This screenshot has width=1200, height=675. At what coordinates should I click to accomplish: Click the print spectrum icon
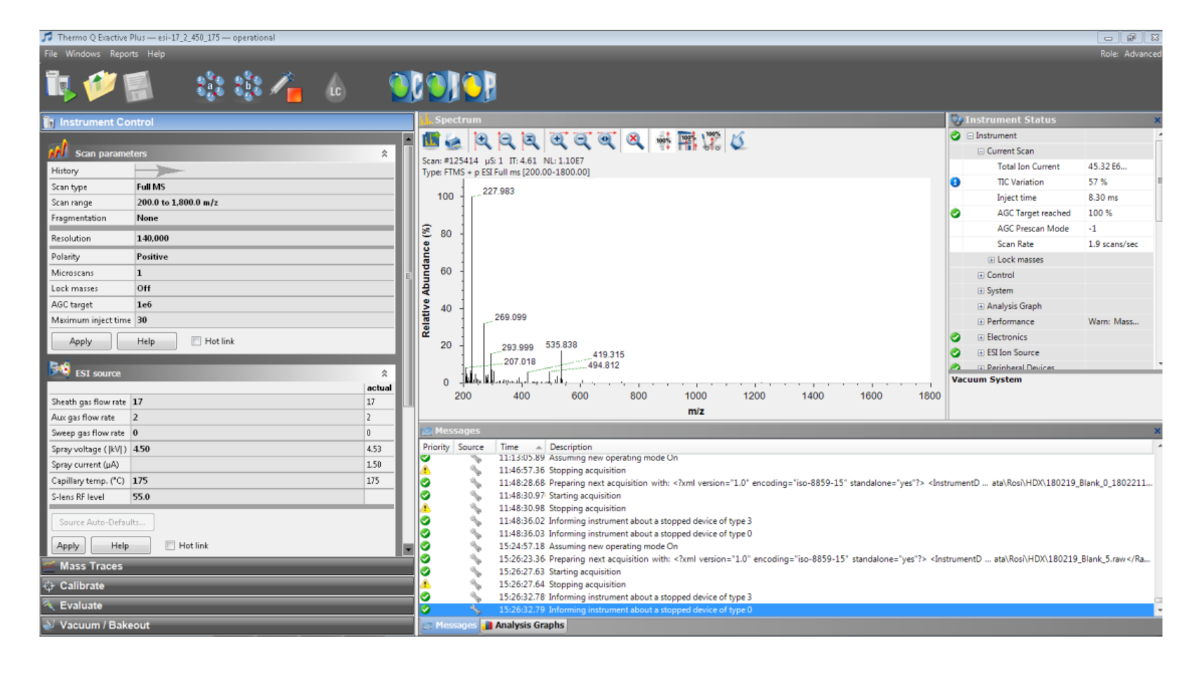453,142
